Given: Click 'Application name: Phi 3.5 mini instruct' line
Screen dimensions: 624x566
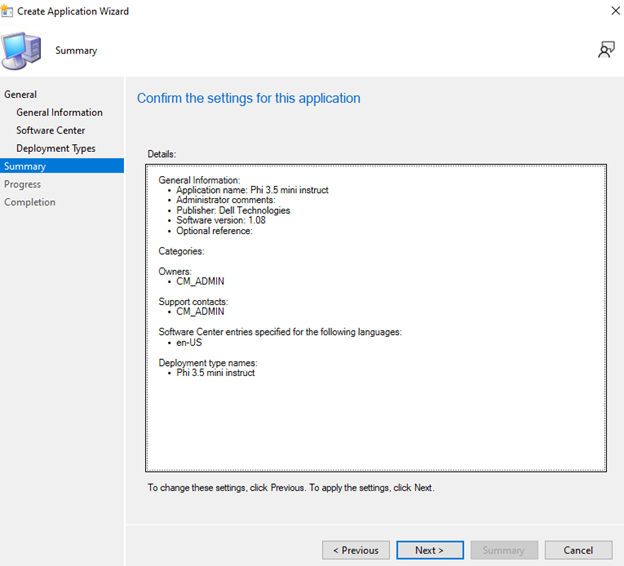Looking at the screenshot, I should [252, 190].
